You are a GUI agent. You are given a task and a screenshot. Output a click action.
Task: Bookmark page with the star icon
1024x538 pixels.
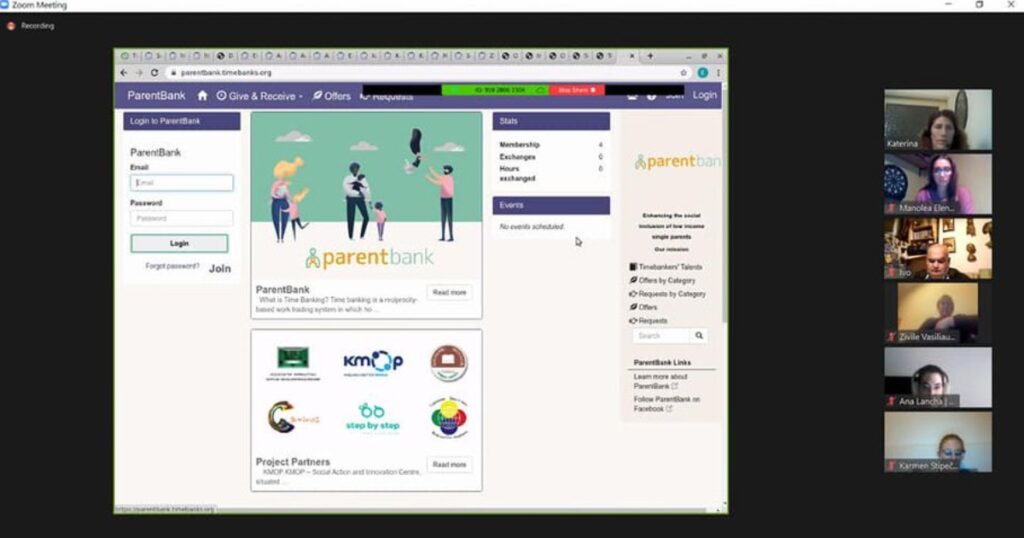684,73
